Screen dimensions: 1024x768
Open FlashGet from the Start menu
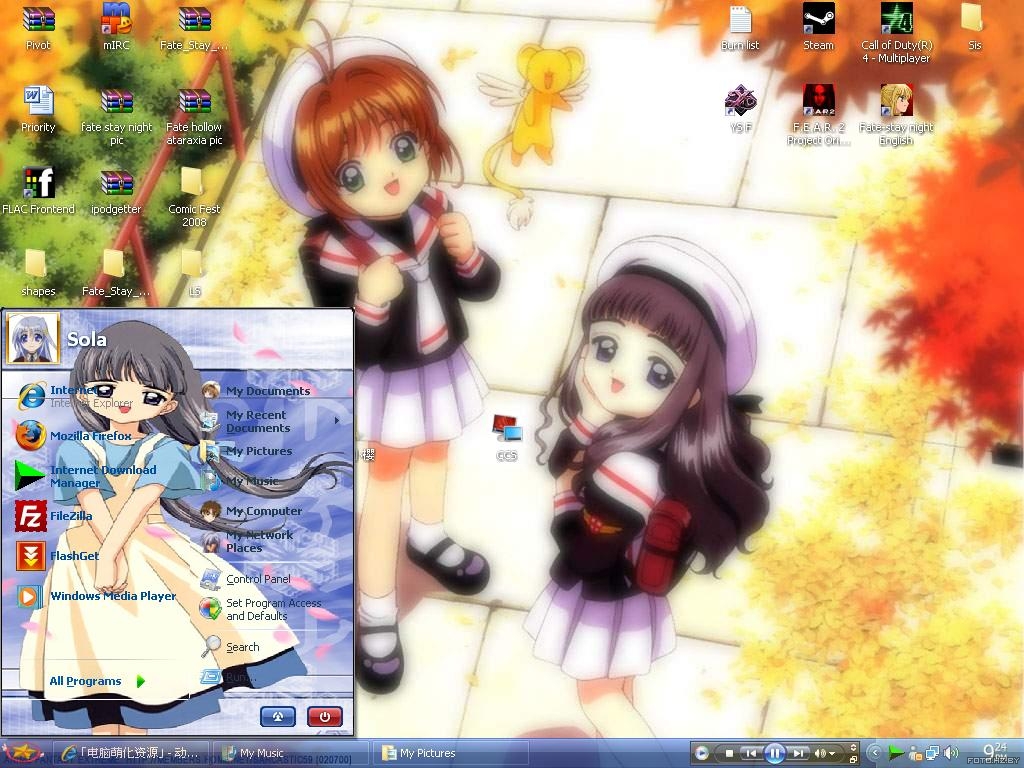(x=57, y=556)
